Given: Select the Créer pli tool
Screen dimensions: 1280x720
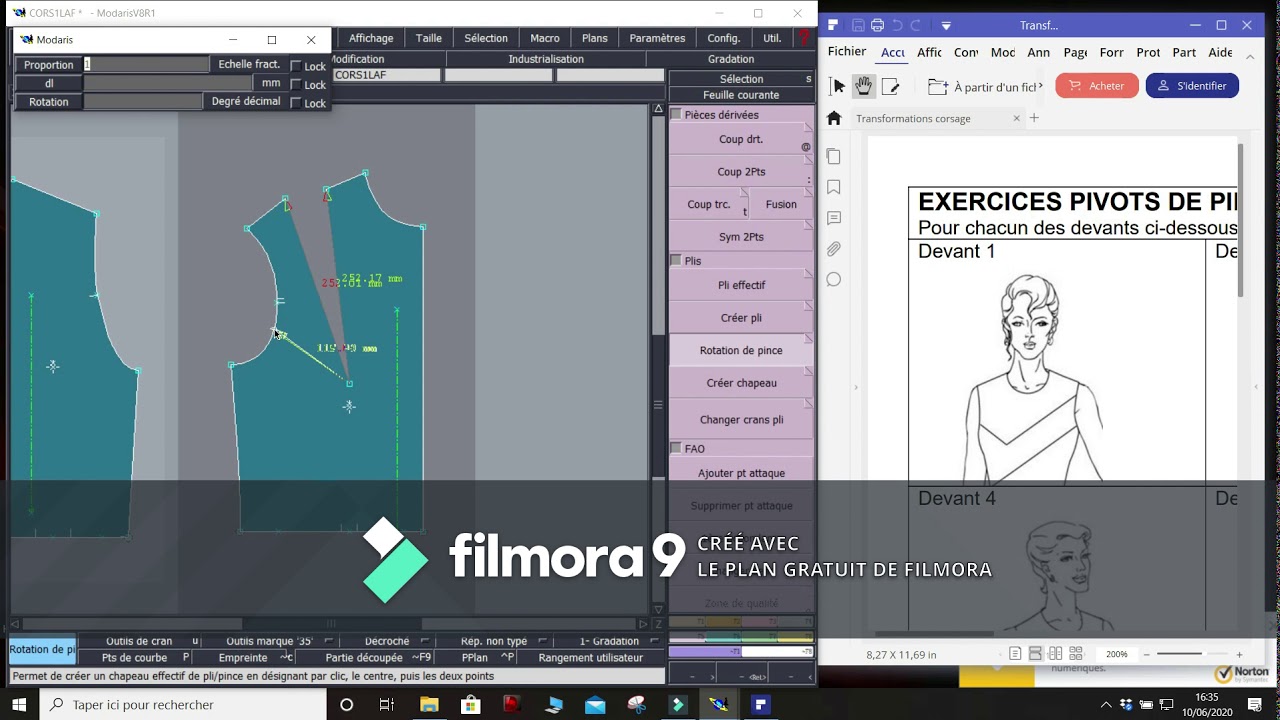Looking at the screenshot, I should [741, 318].
